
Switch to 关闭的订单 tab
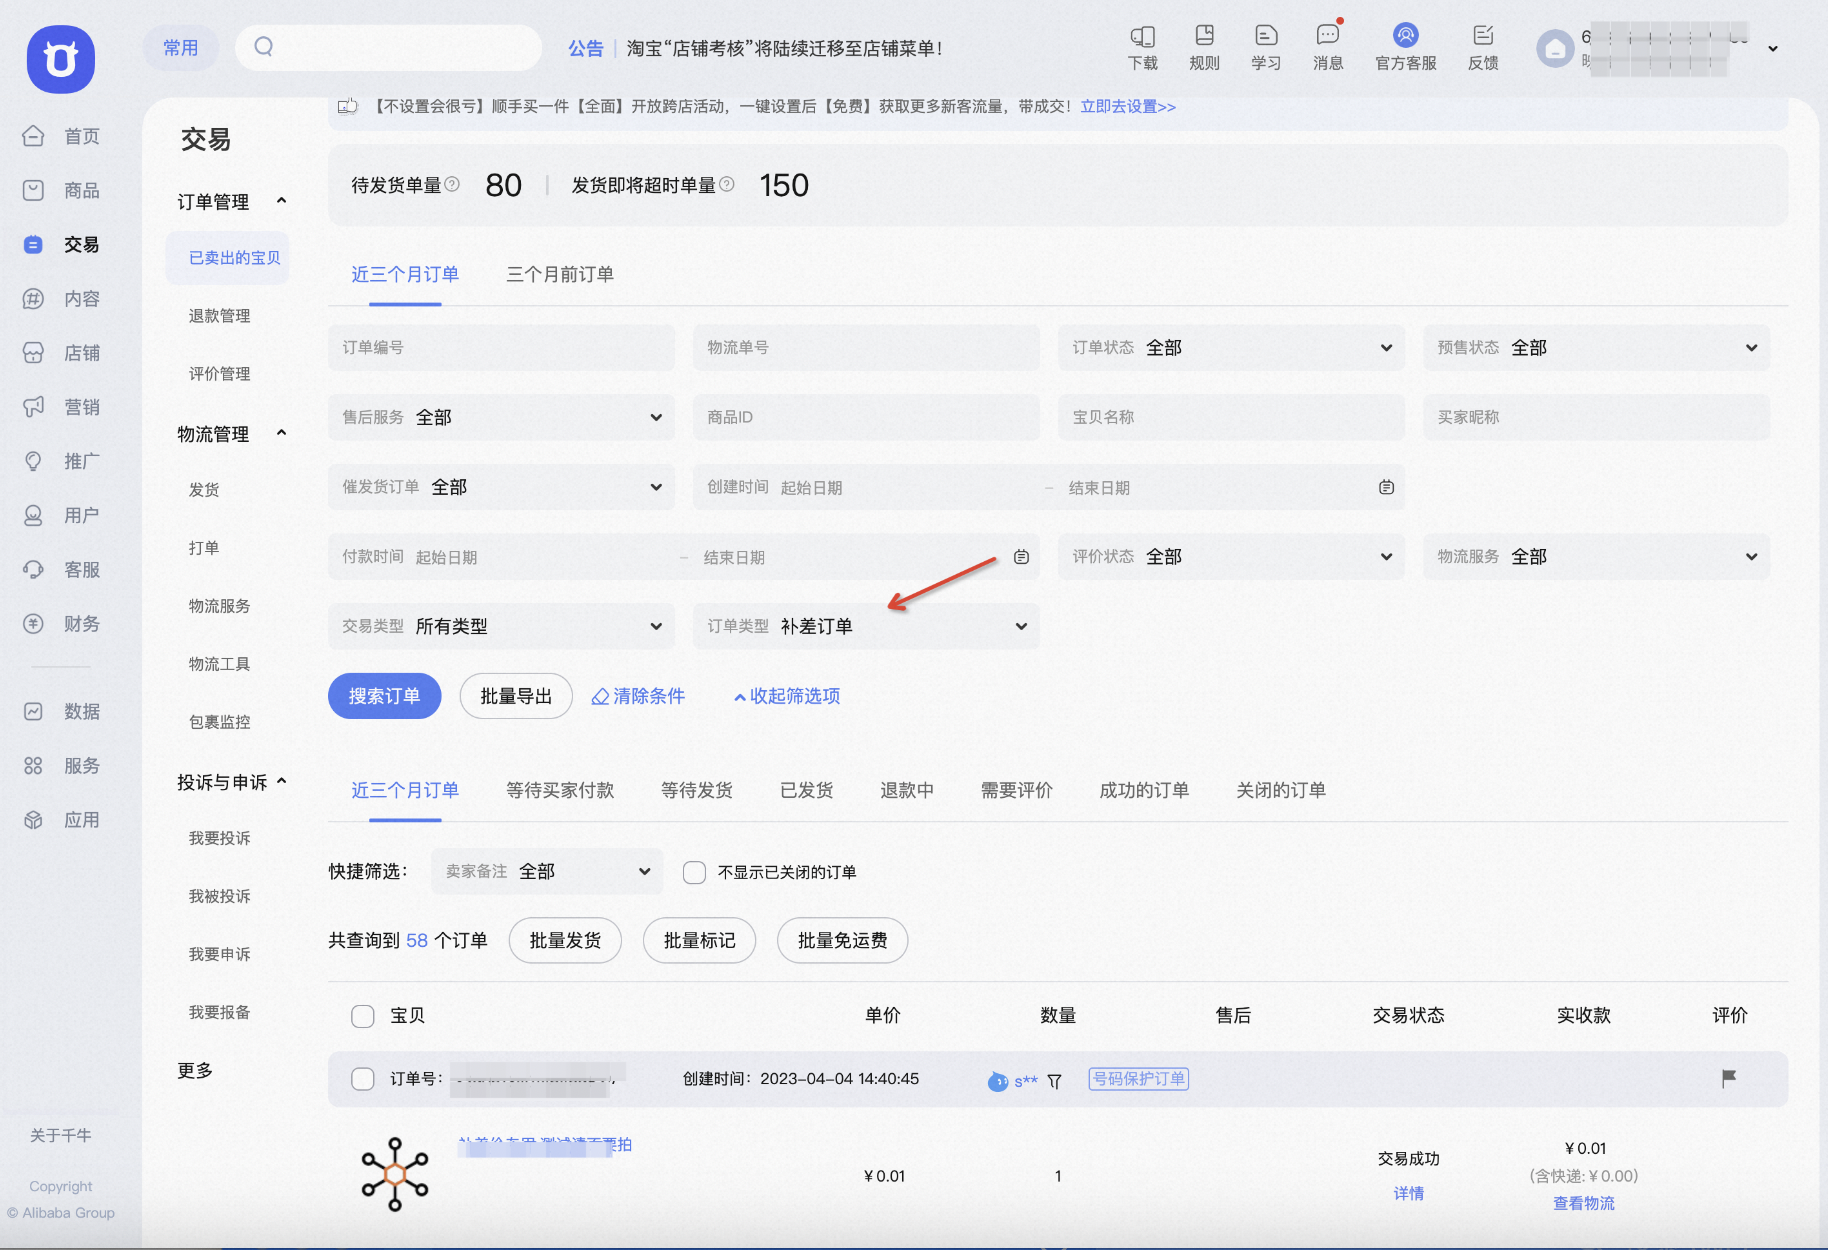tap(1281, 790)
